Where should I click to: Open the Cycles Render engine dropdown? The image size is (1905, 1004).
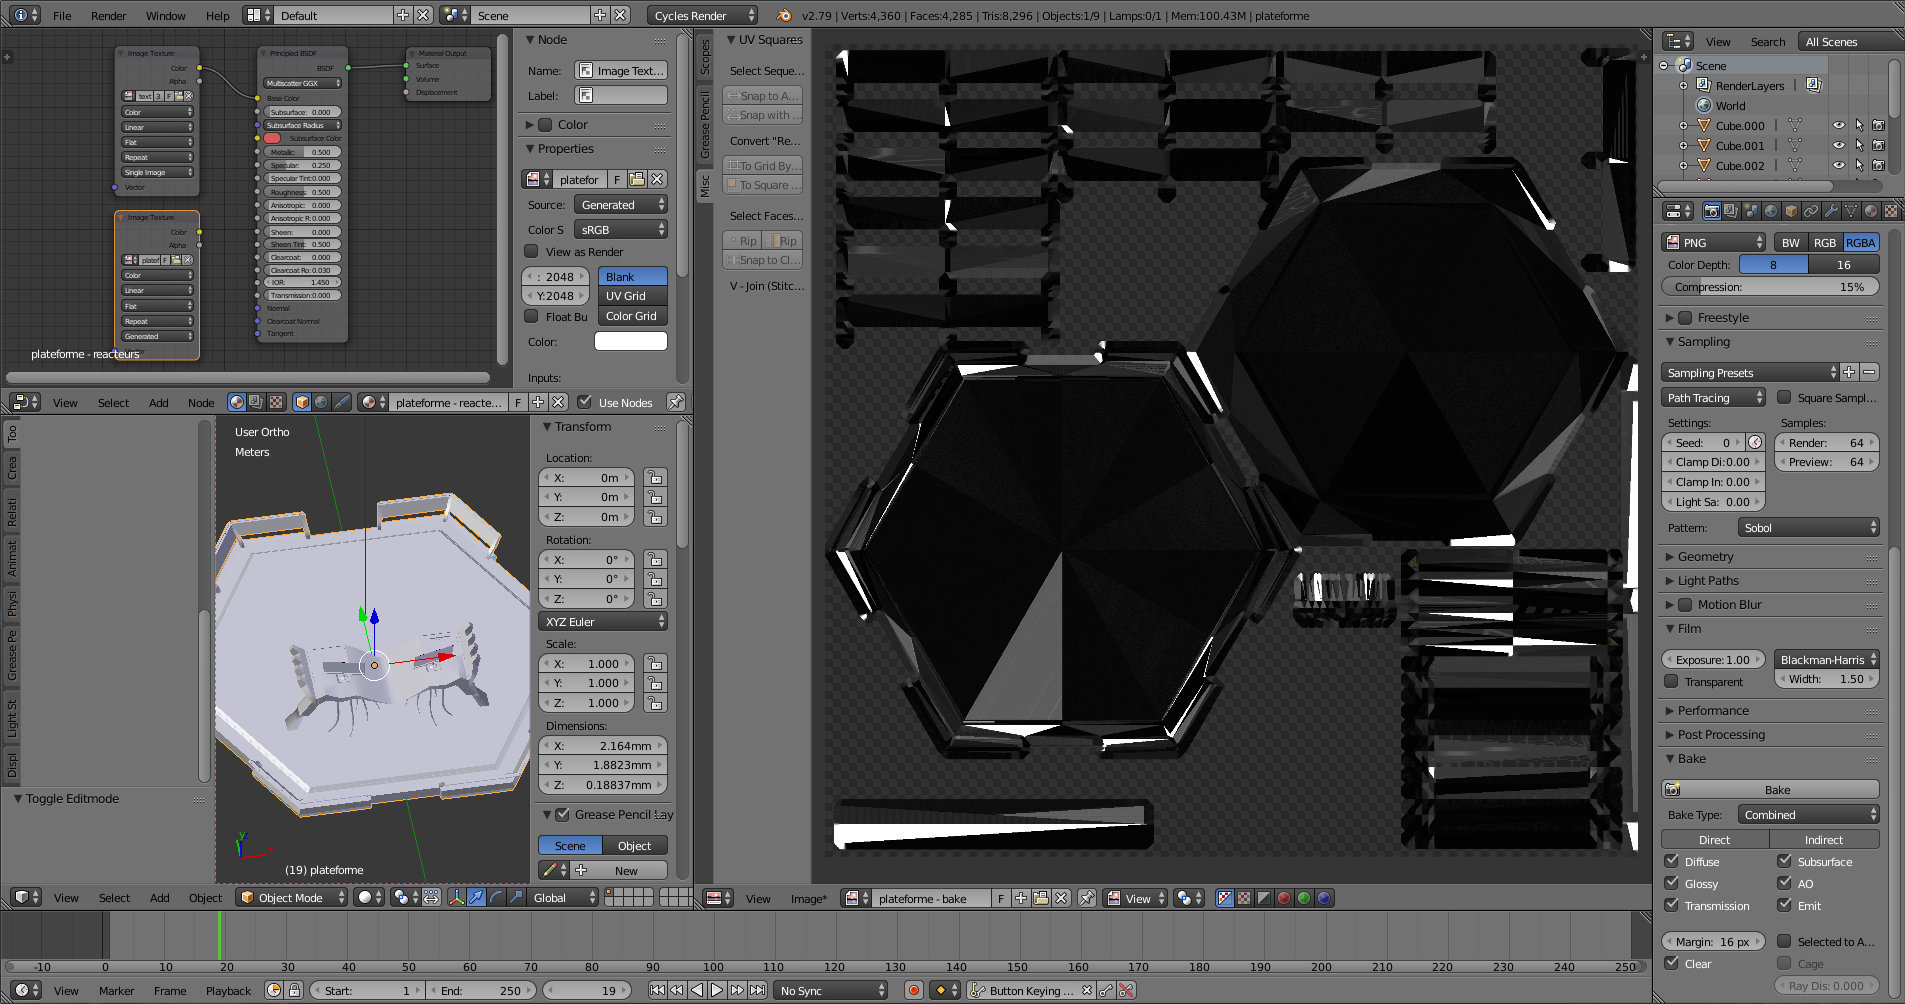703,16
